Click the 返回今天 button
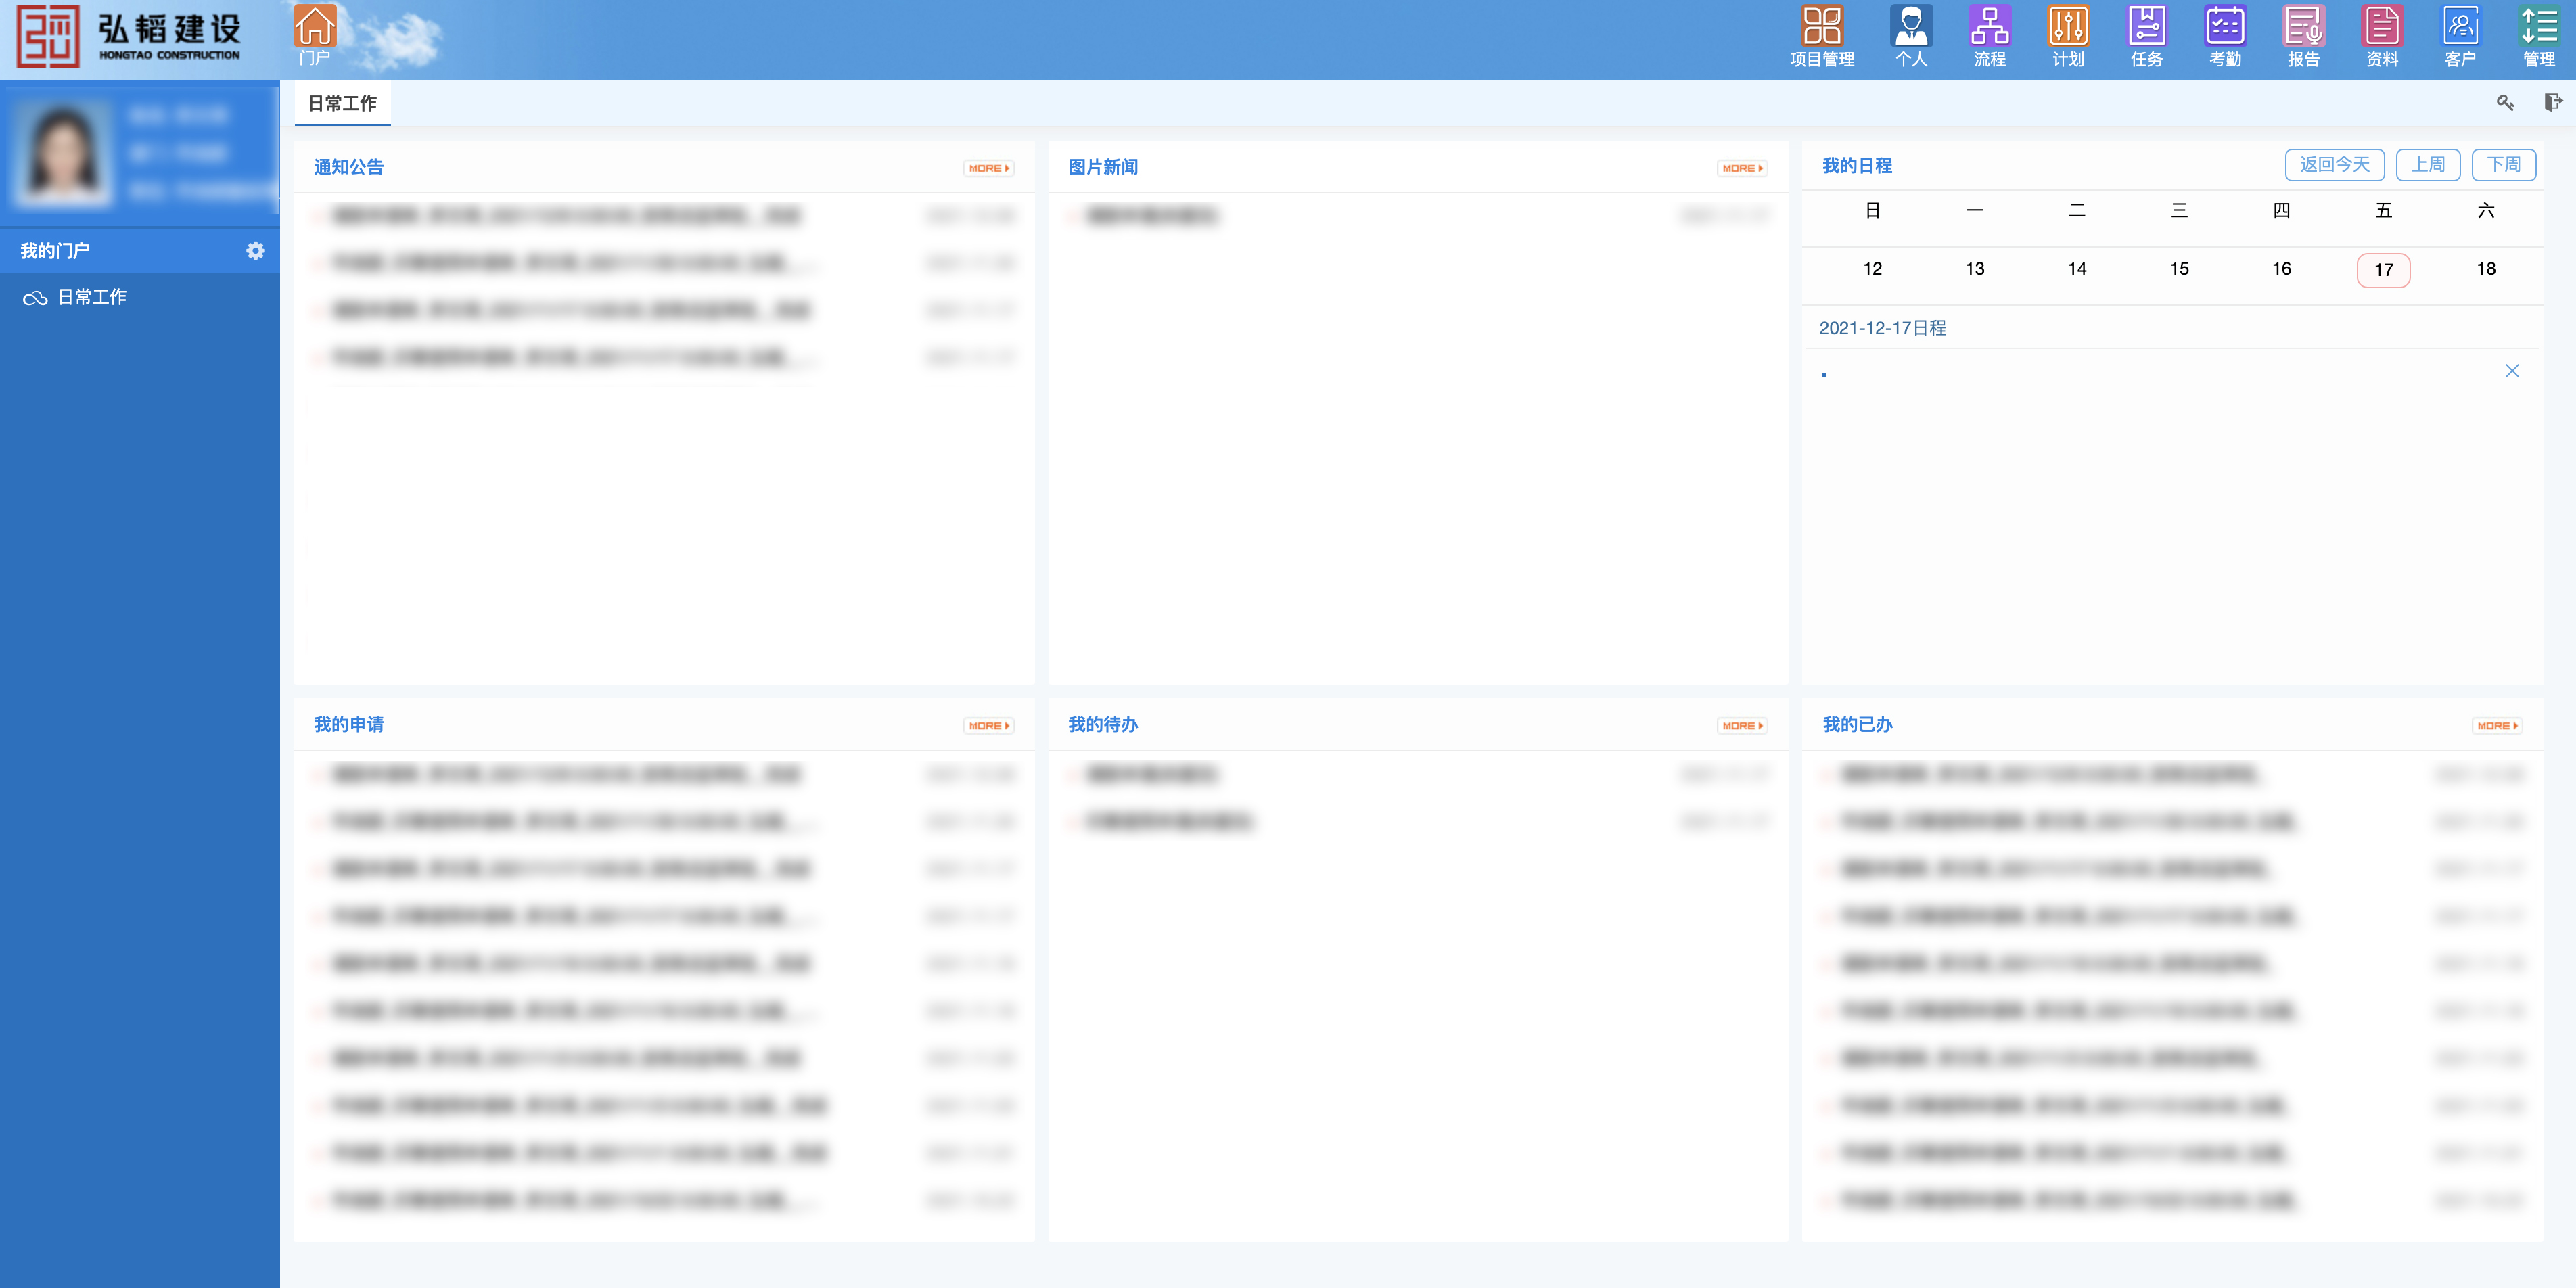 (2334, 164)
